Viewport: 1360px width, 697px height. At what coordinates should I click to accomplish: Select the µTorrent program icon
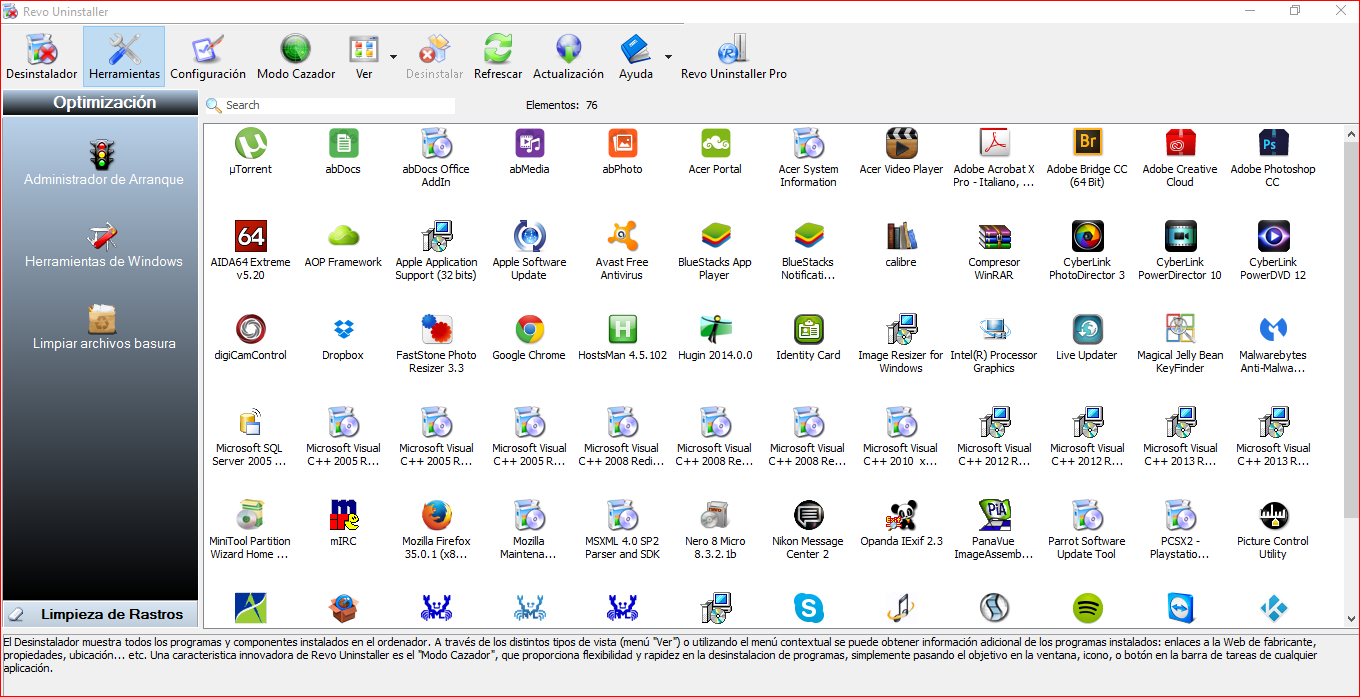[x=250, y=152]
